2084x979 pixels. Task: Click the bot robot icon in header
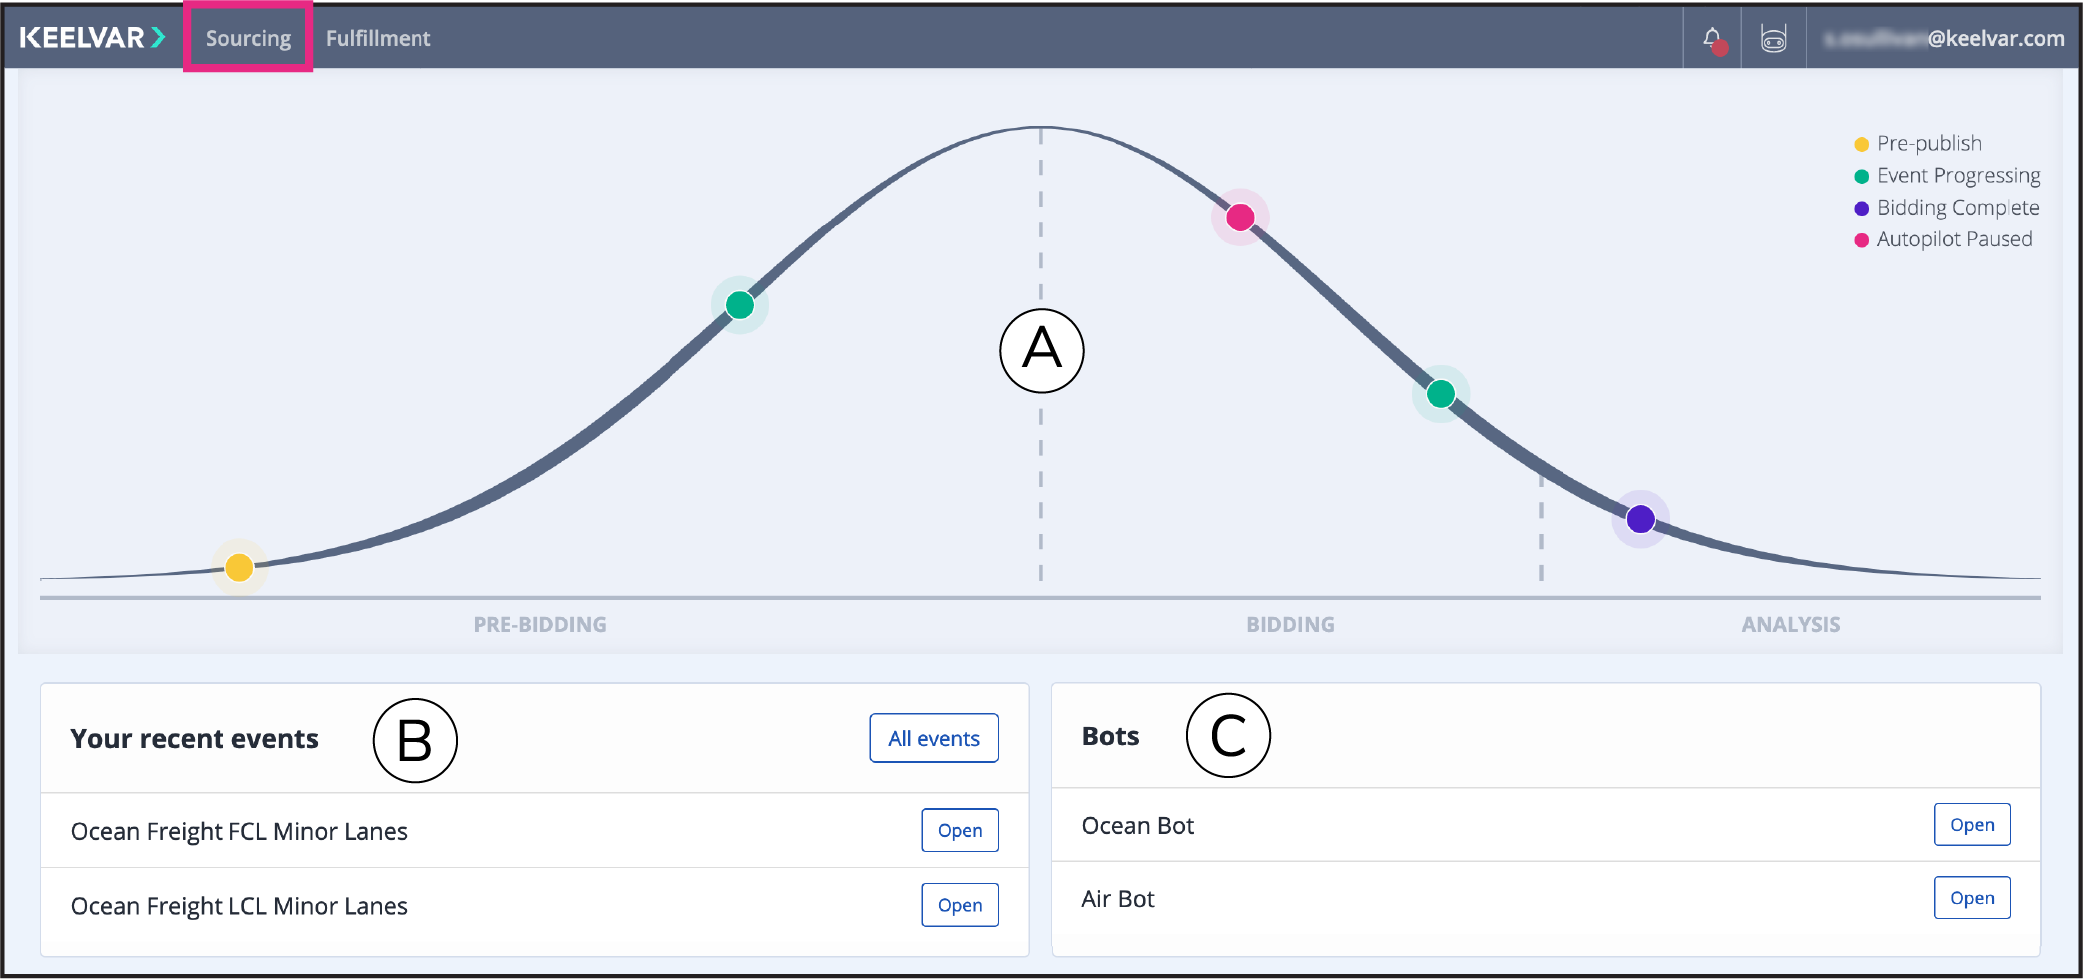[1773, 39]
